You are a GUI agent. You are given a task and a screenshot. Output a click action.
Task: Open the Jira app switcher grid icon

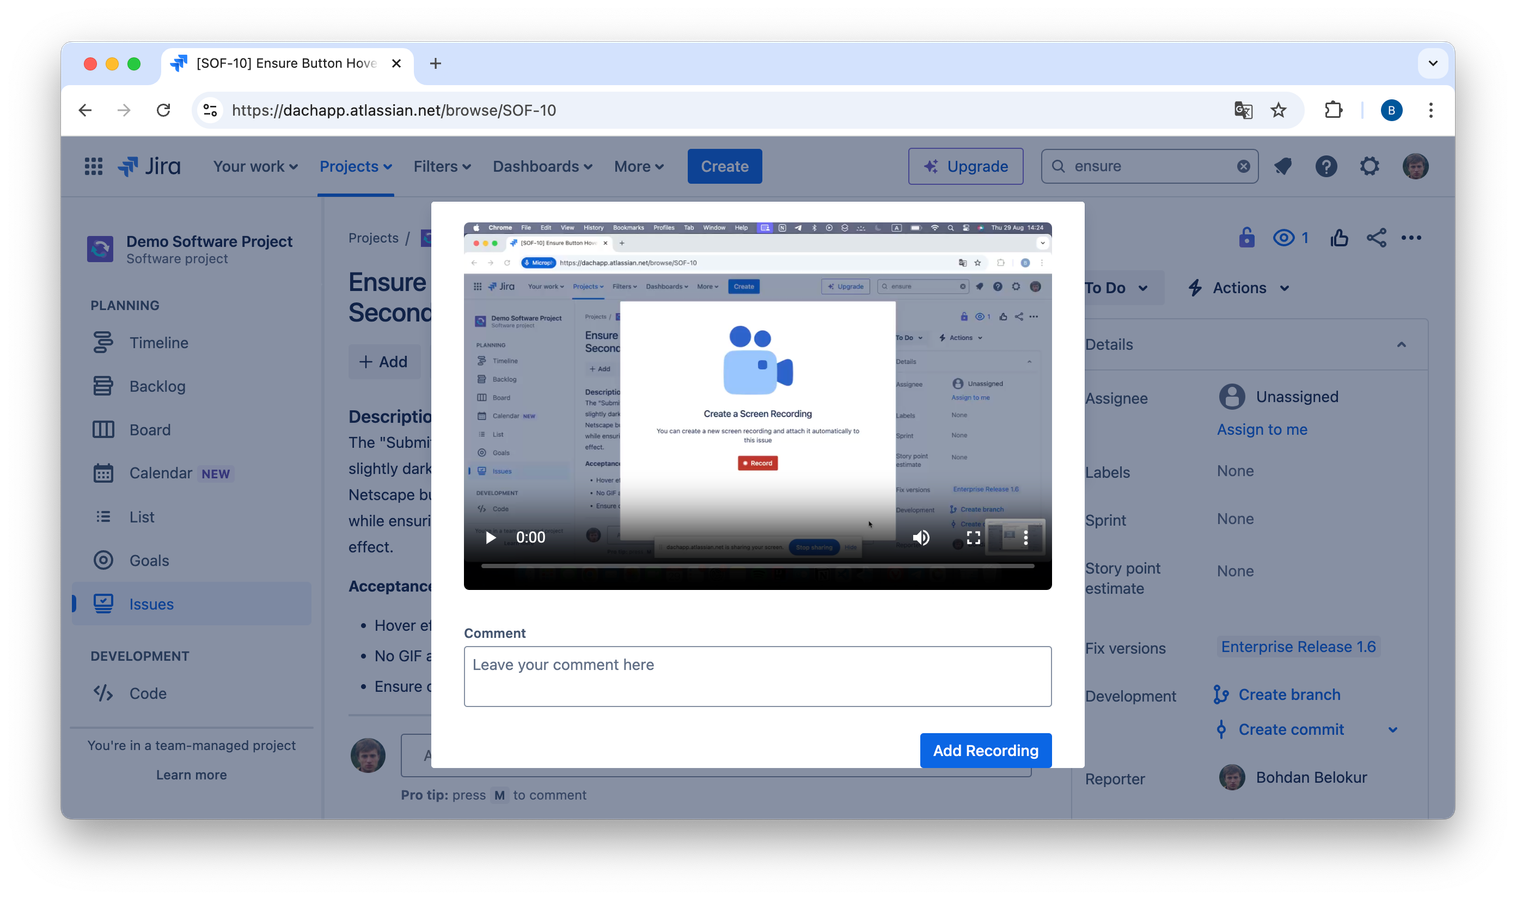click(93, 166)
